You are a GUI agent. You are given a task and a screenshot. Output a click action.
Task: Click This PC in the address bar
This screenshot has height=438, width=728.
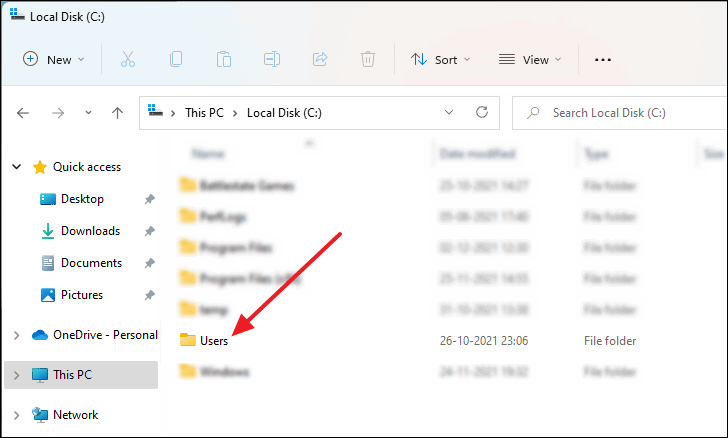pos(204,113)
